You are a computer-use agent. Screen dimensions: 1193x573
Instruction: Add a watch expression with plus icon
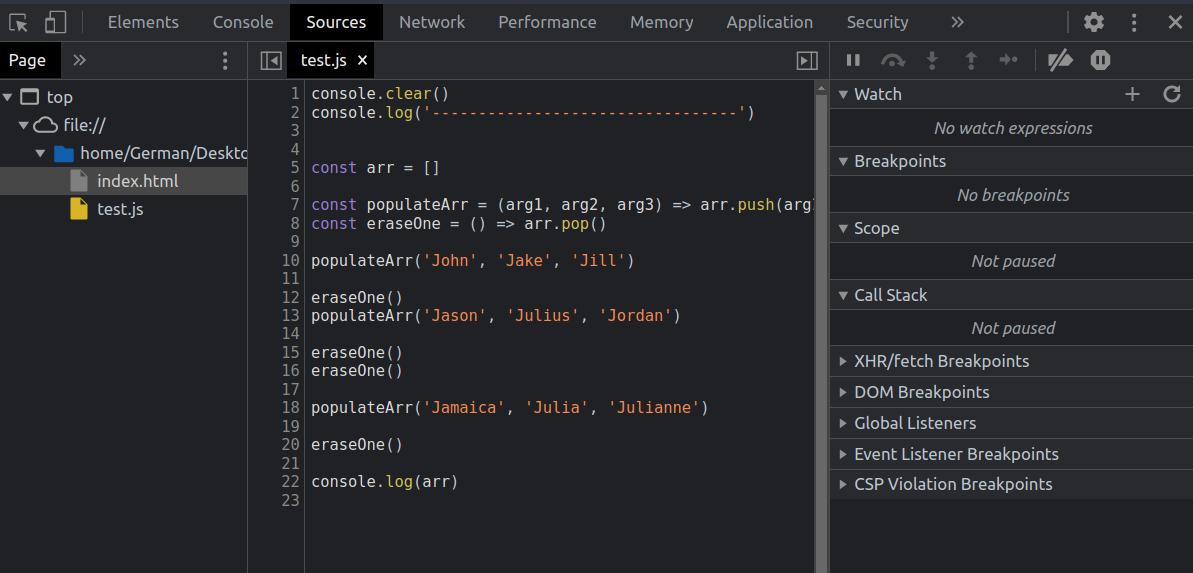click(x=1132, y=94)
